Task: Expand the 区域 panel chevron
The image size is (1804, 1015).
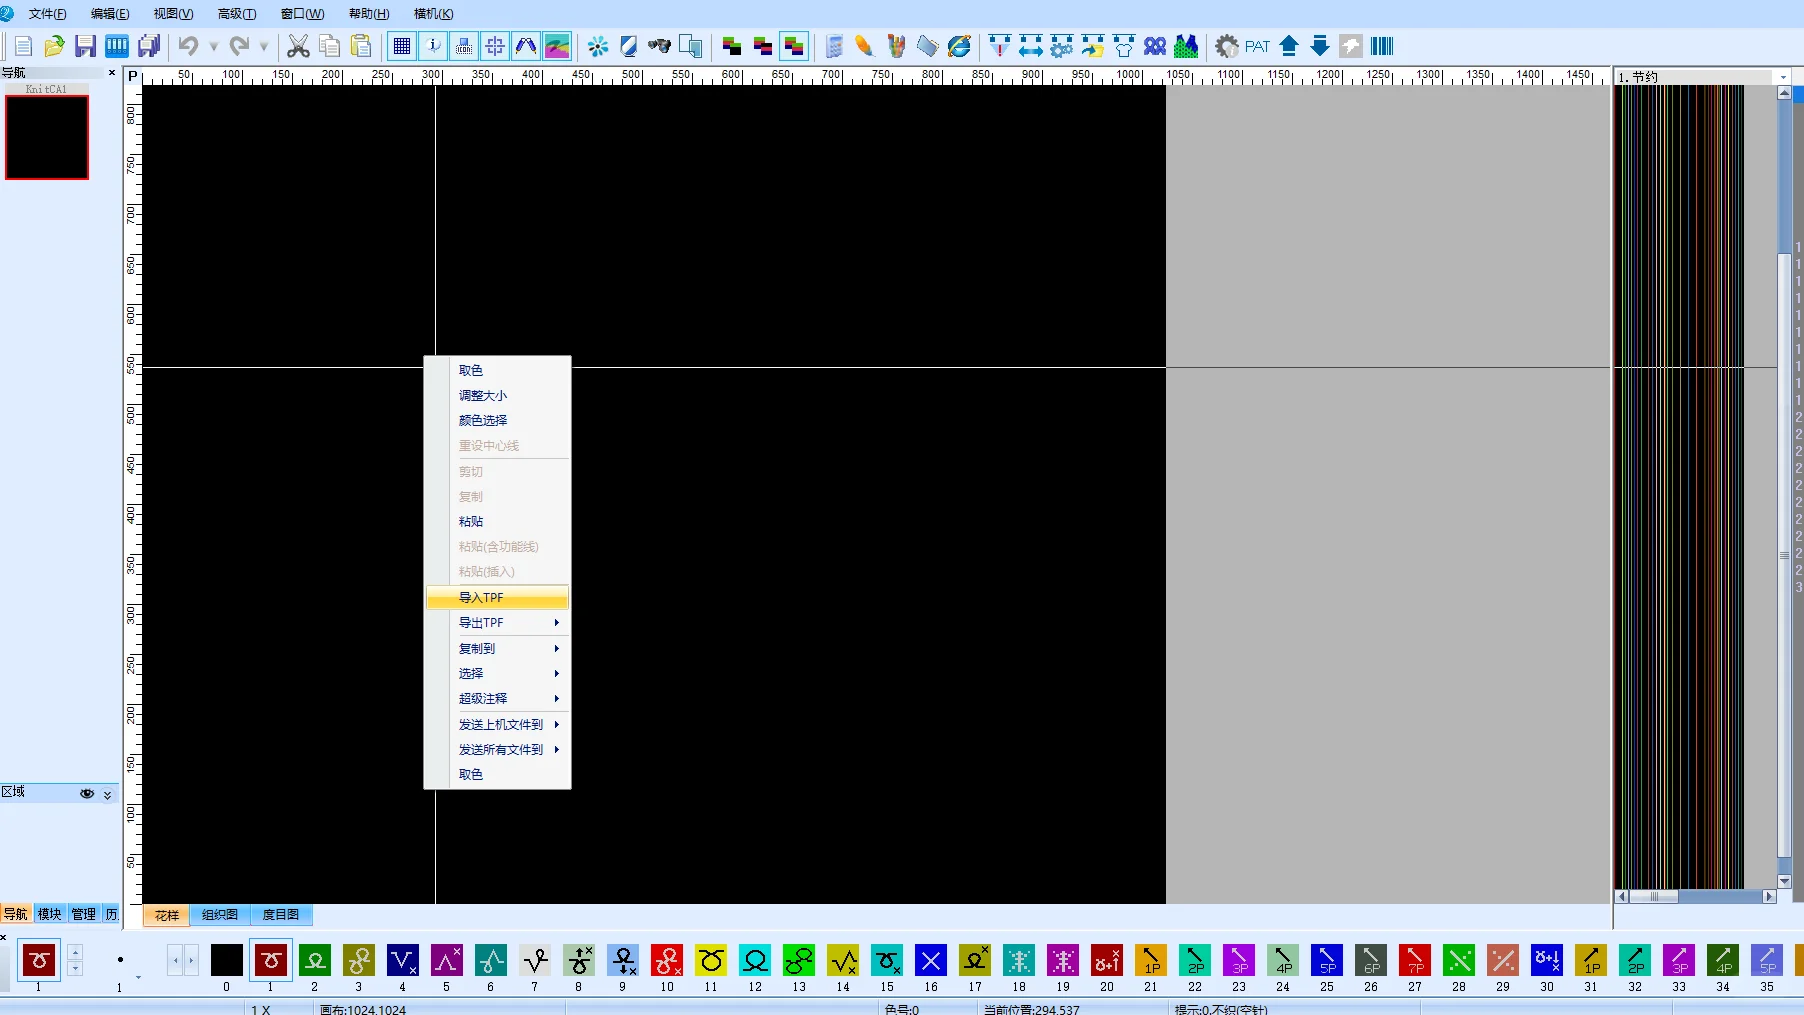Action: click(107, 794)
